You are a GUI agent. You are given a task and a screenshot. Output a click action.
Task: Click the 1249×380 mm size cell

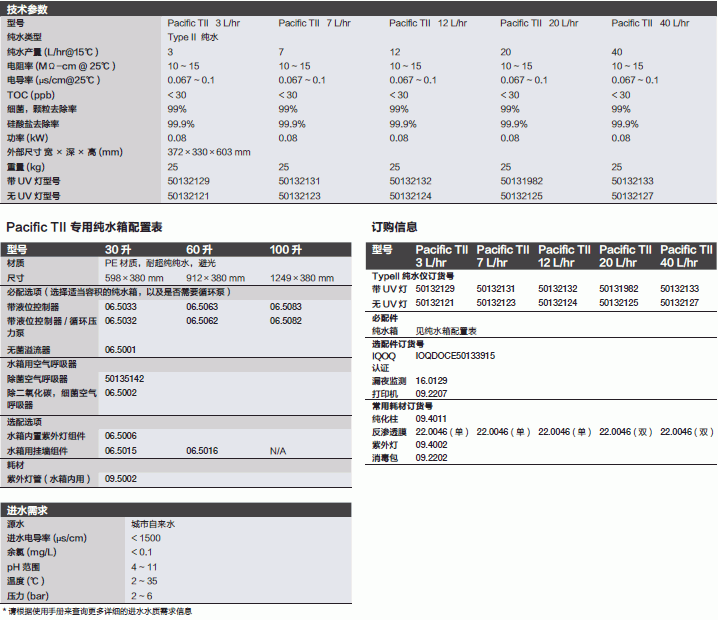click(302, 278)
